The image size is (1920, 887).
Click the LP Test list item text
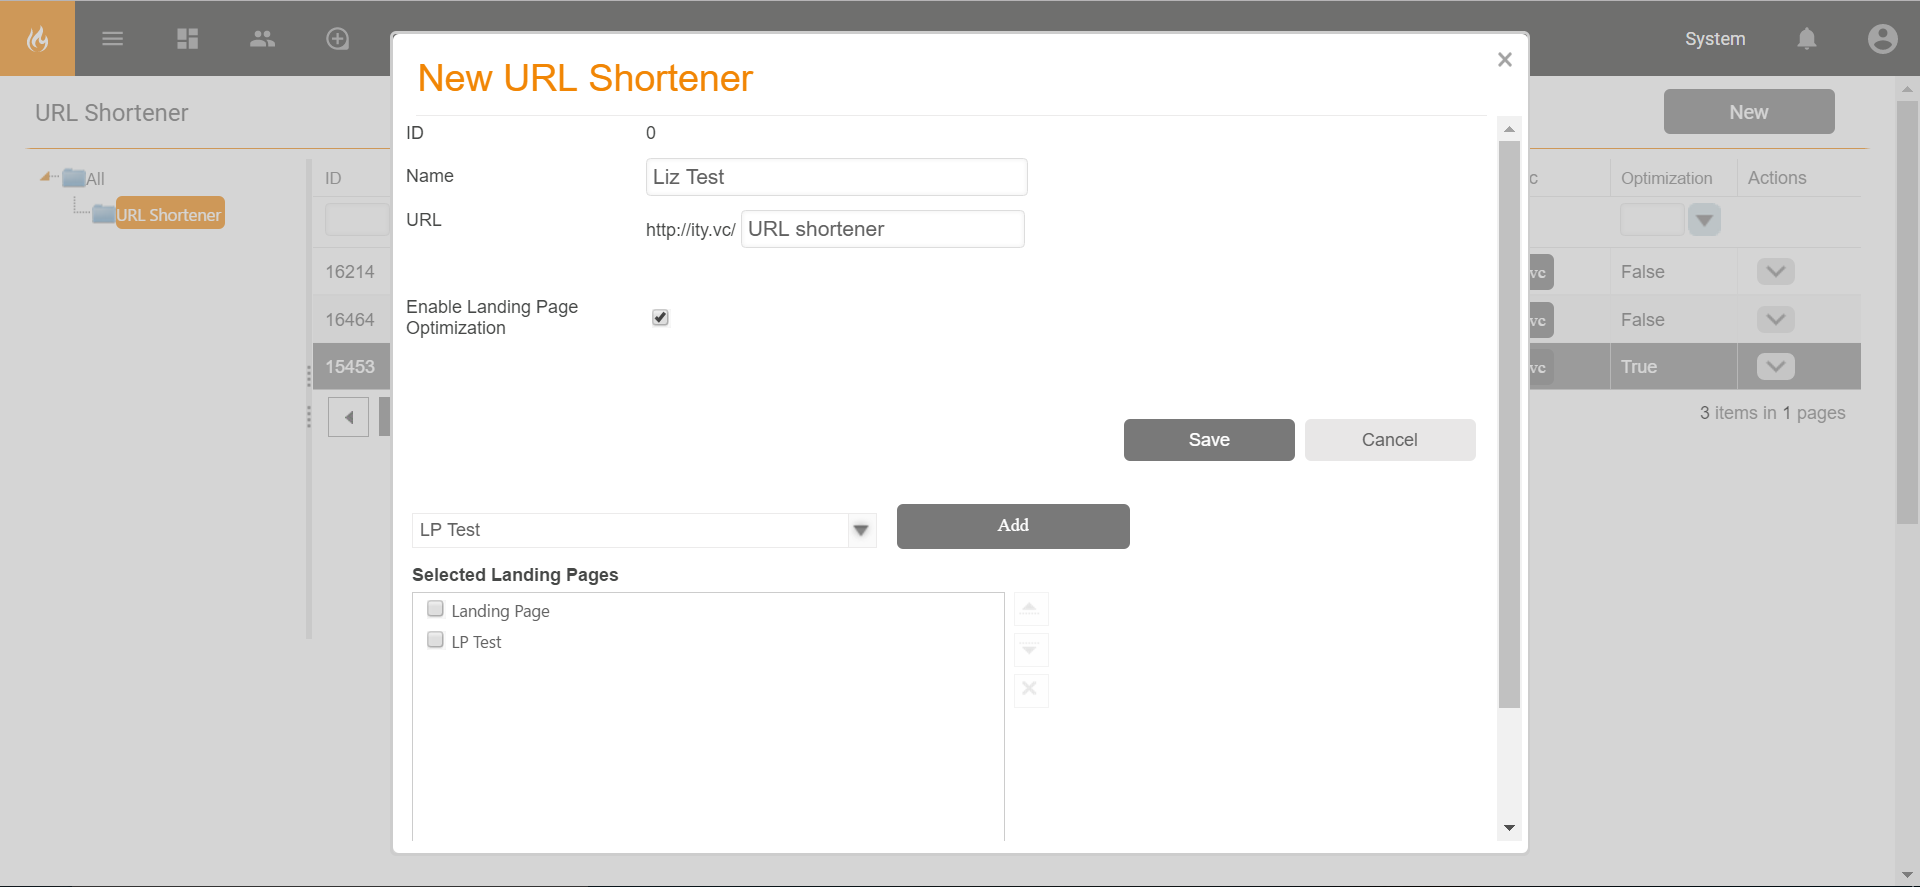(x=476, y=642)
